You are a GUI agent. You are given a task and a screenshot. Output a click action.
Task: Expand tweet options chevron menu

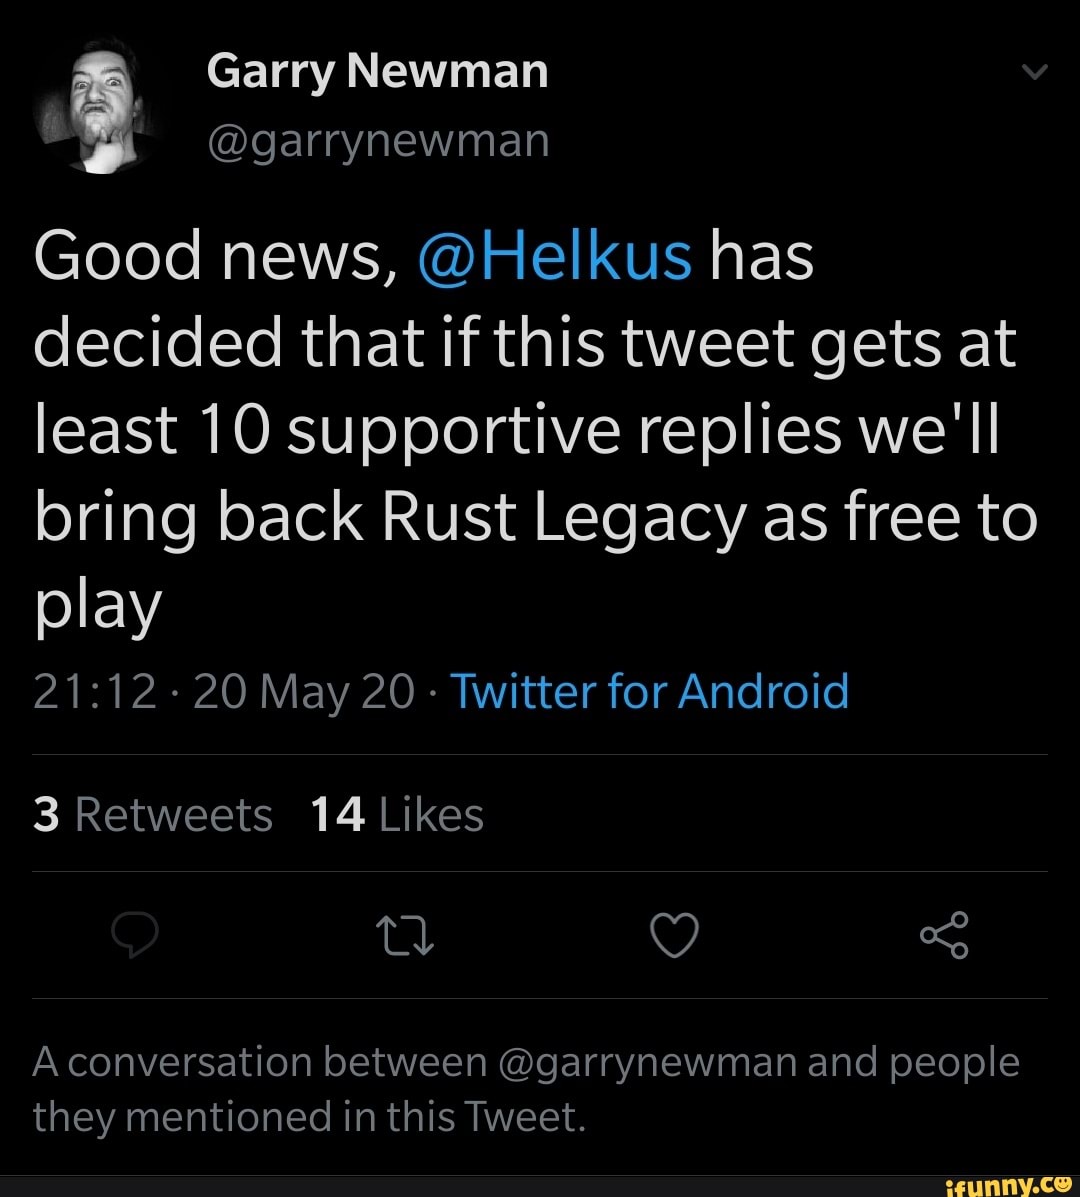(x=1036, y=72)
